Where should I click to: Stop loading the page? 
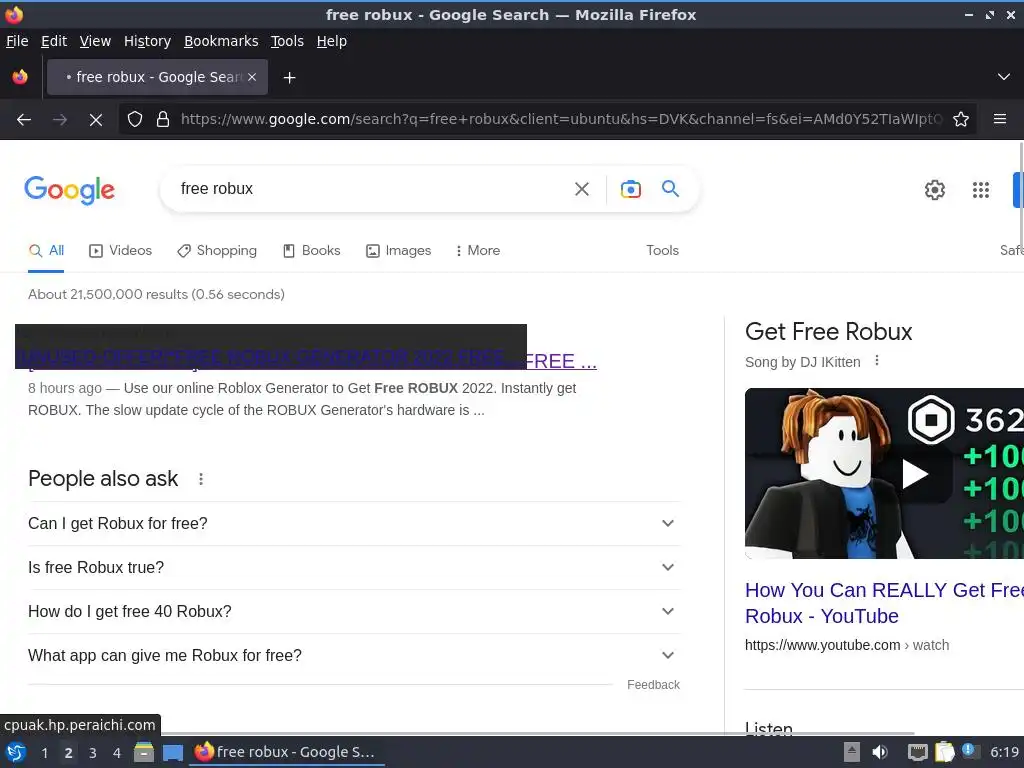coord(95,120)
